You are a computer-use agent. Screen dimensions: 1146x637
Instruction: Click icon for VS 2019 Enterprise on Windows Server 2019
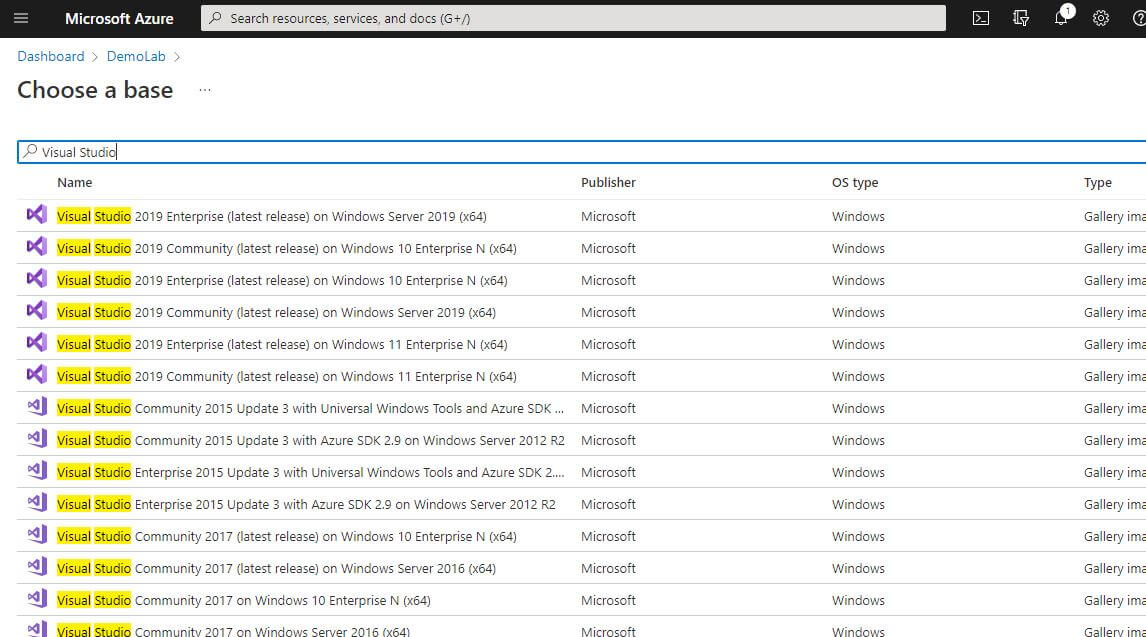pos(37,215)
